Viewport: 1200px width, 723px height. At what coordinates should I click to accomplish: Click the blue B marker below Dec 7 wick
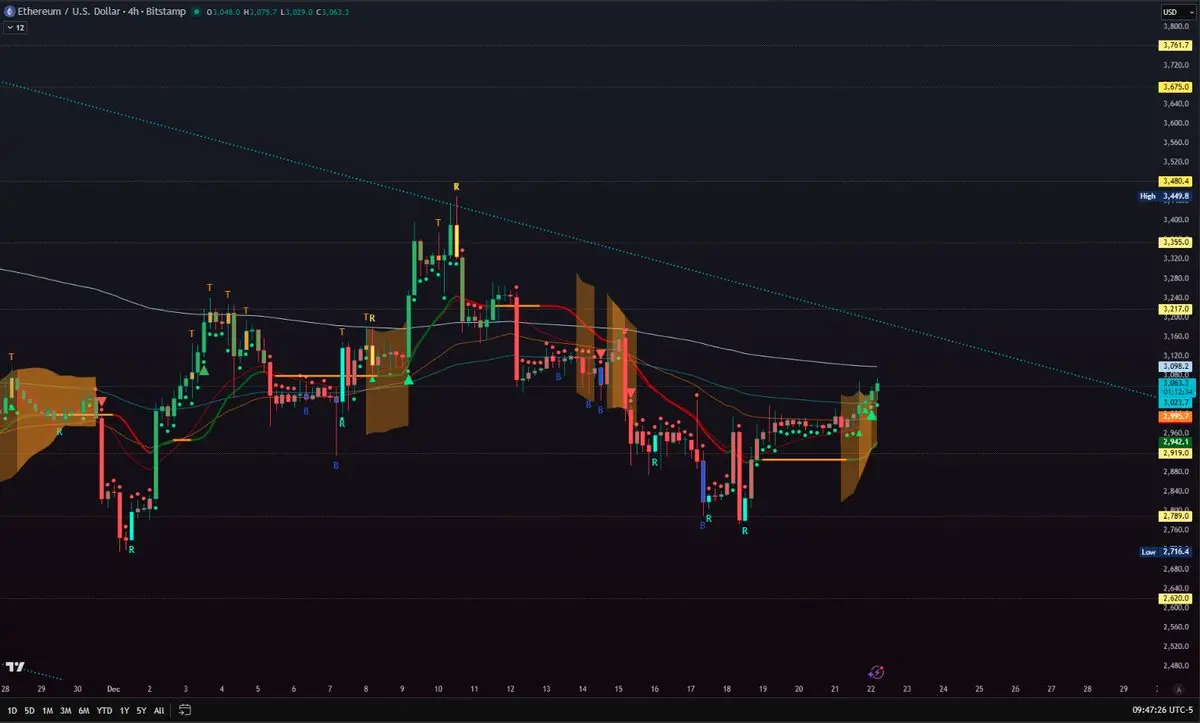[336, 465]
